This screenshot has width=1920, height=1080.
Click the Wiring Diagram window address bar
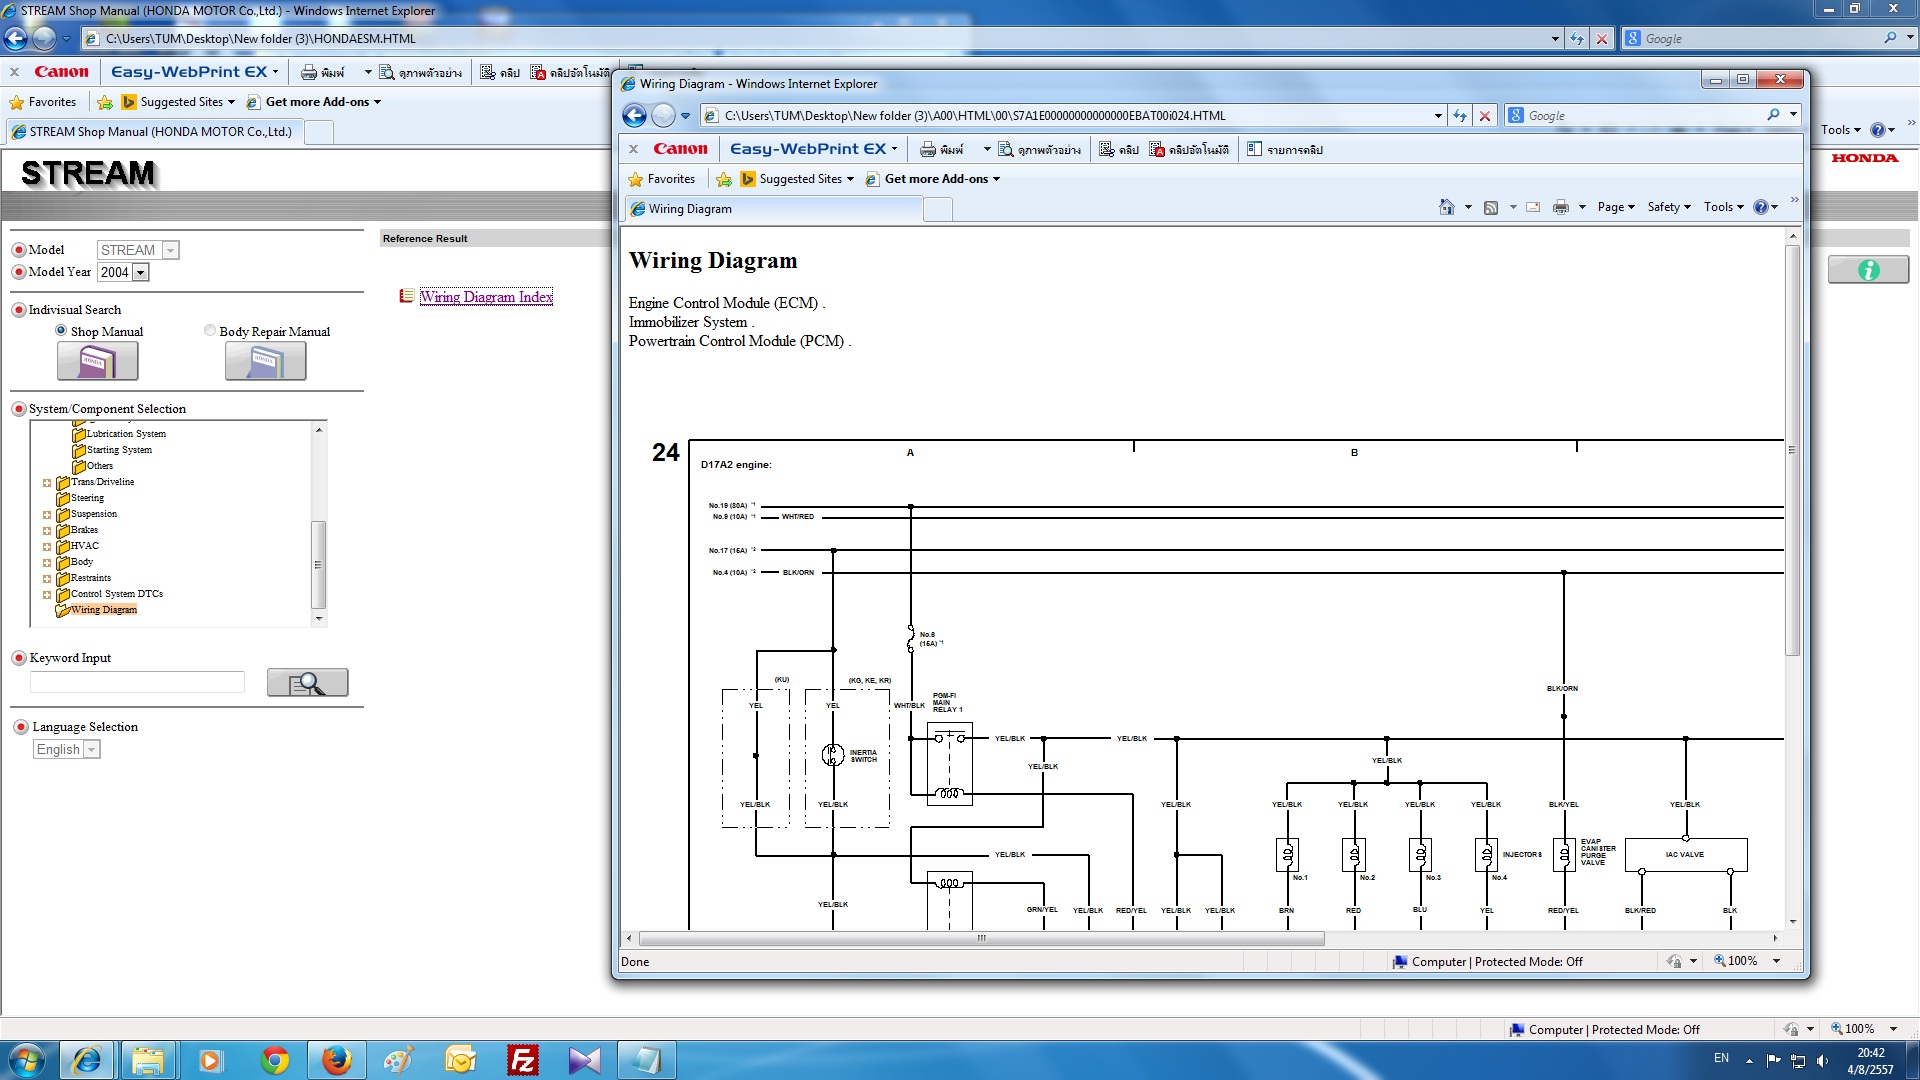[x=1071, y=116]
